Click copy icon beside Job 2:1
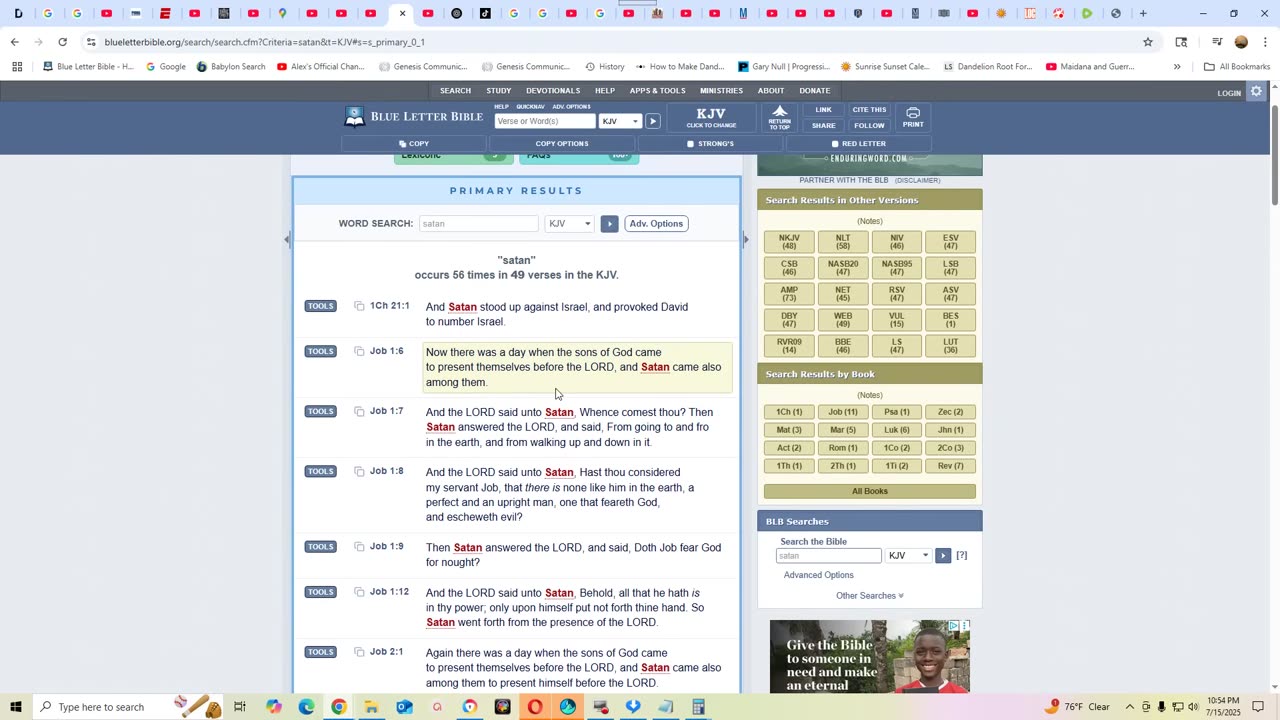The width and height of the screenshot is (1280, 720). (x=359, y=652)
